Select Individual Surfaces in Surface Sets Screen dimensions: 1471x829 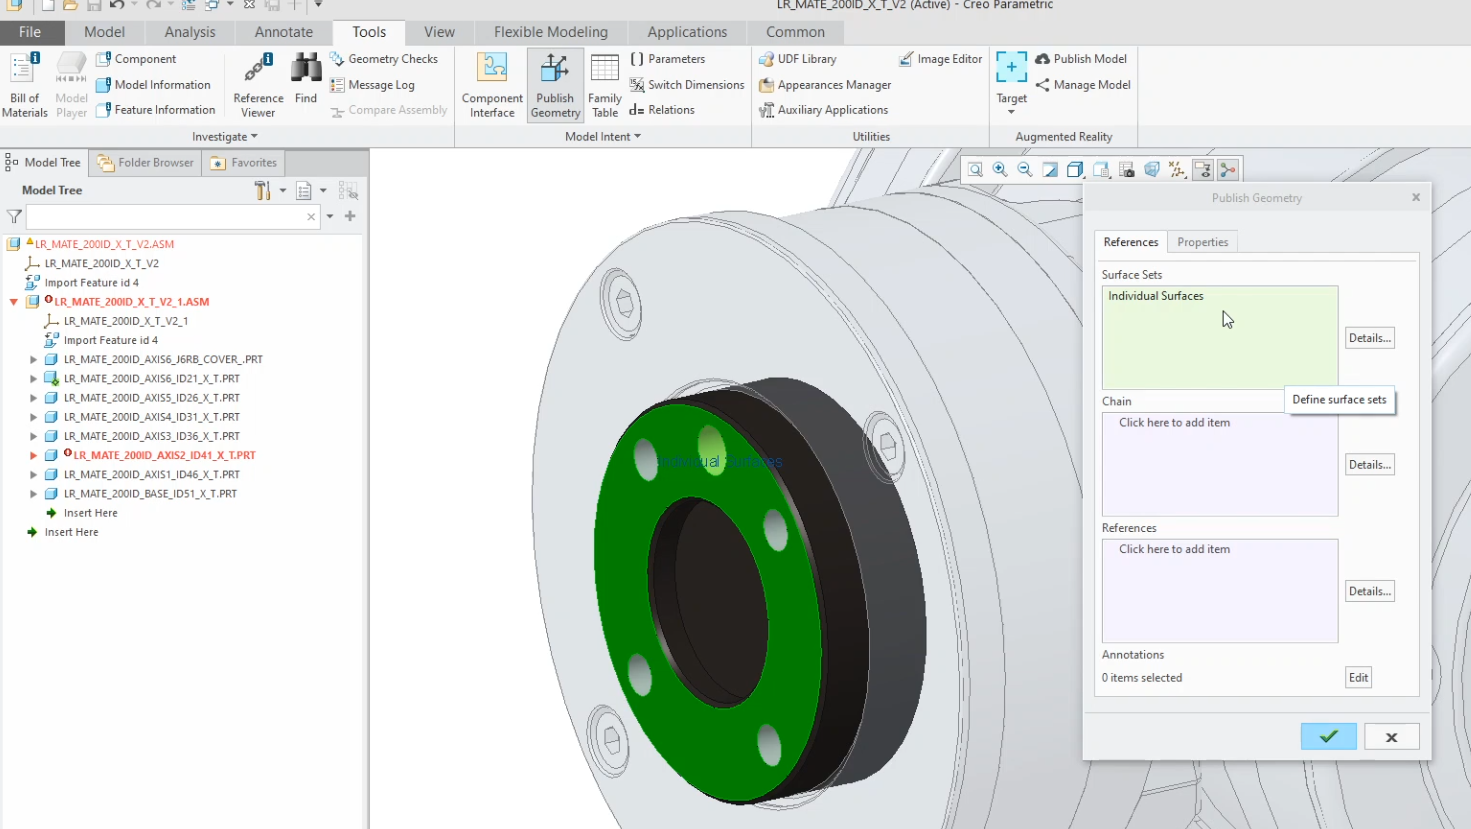click(1155, 296)
